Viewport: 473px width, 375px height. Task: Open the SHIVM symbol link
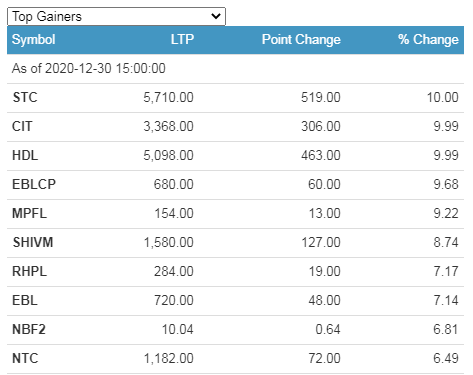pos(33,243)
